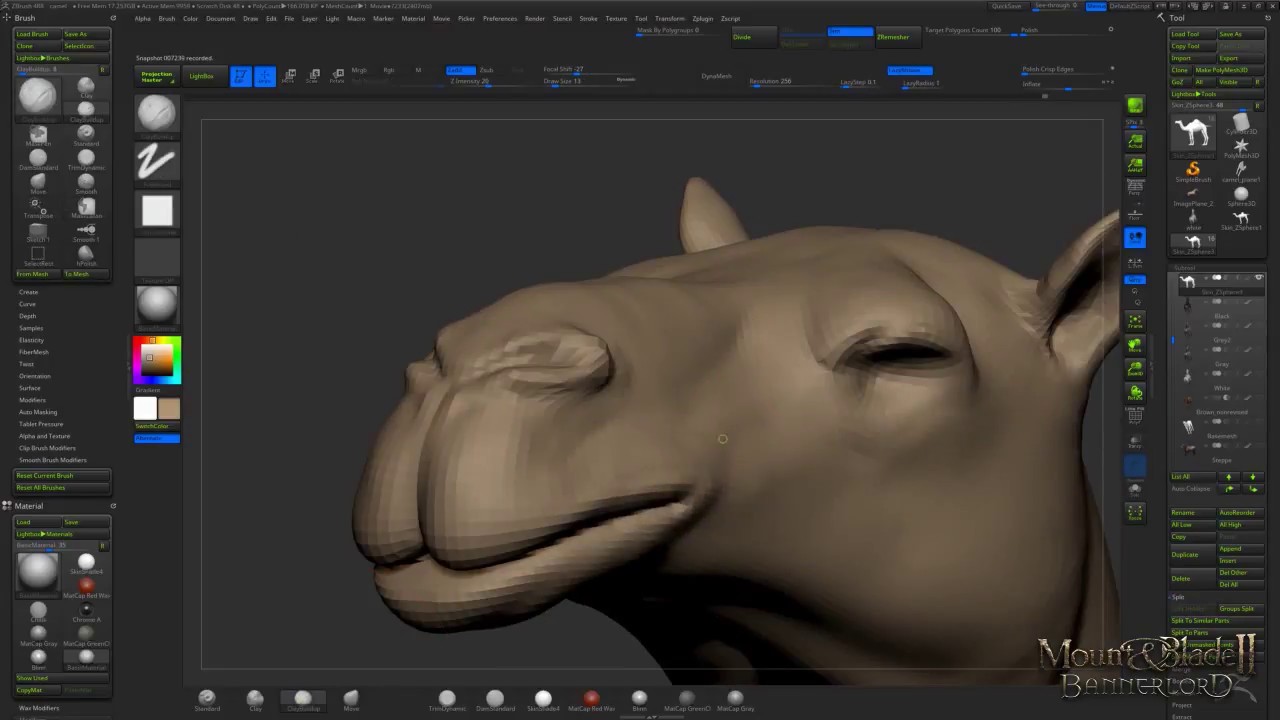Choose the Transpose brush
This screenshot has width=1280, height=720.
point(38,207)
